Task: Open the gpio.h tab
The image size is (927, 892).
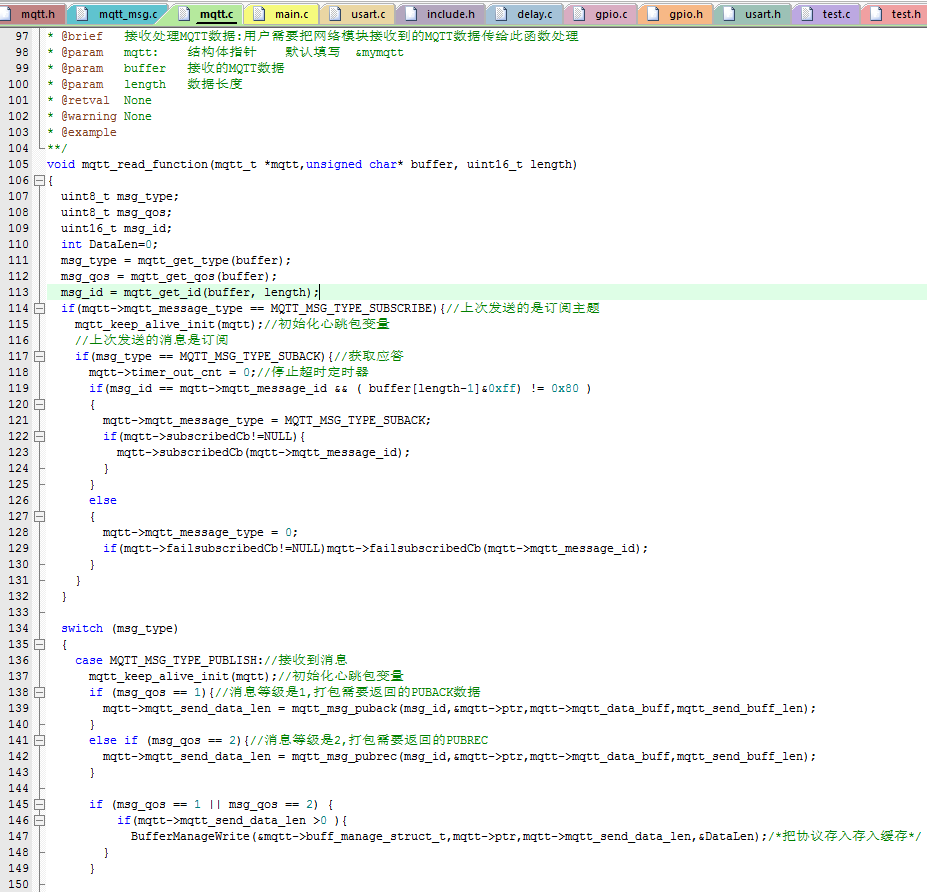Action: tap(675, 14)
